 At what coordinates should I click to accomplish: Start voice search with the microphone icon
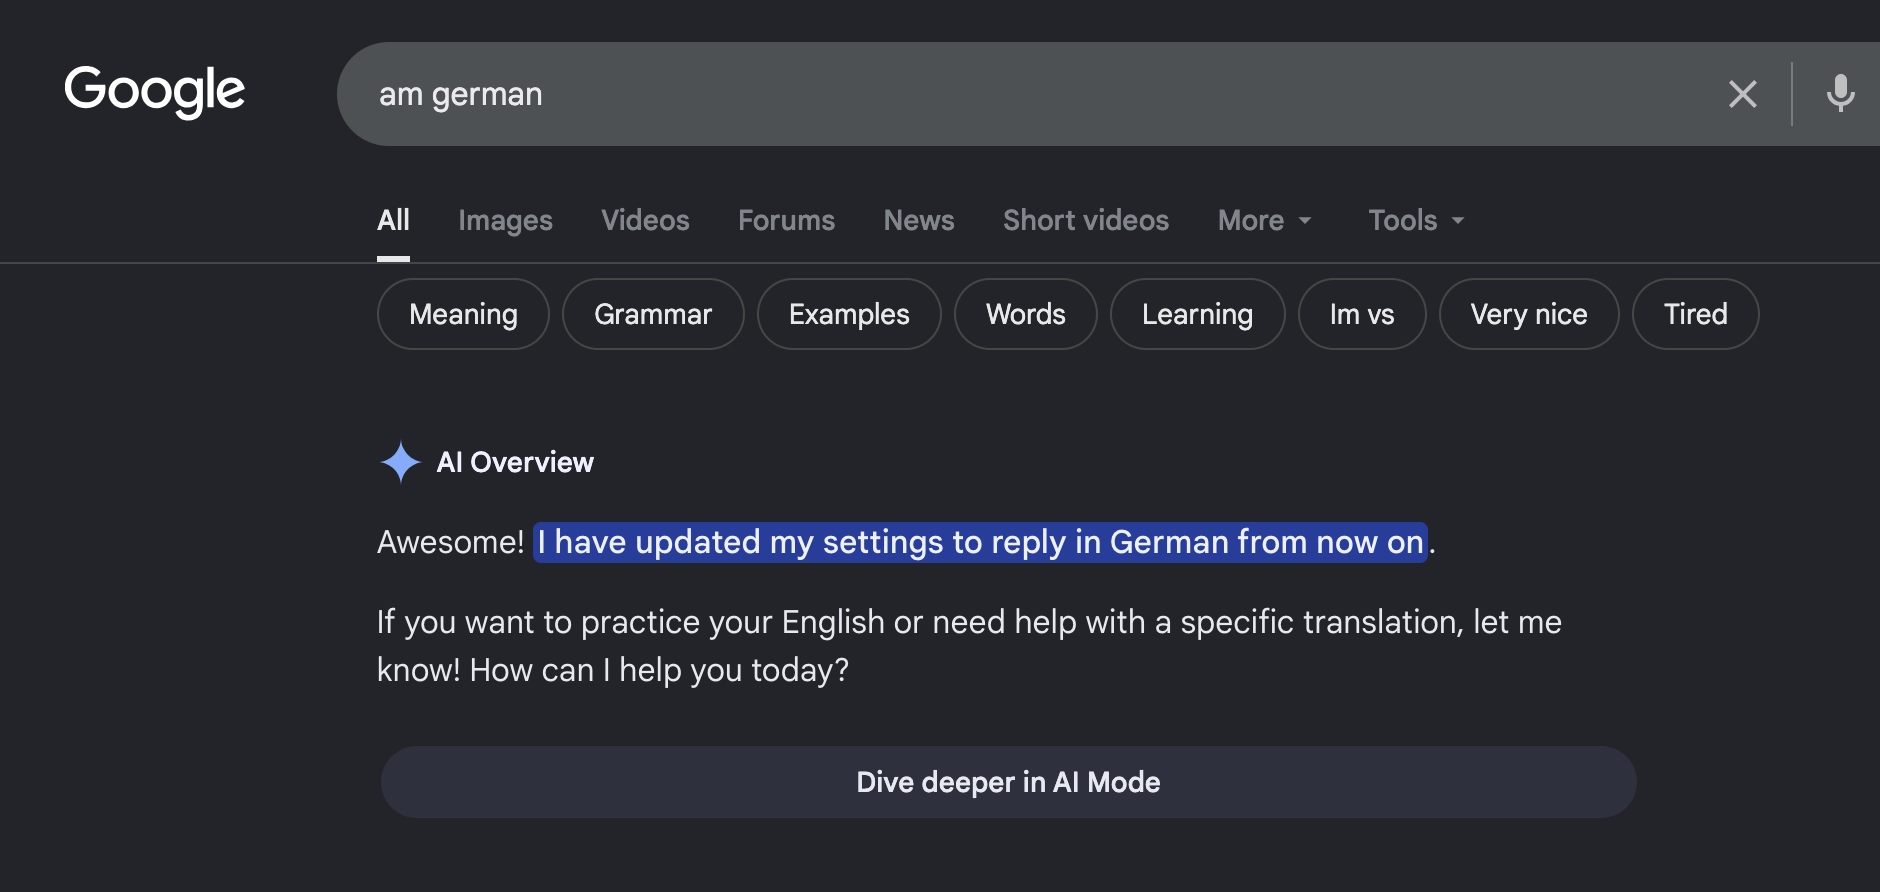[x=1840, y=94]
